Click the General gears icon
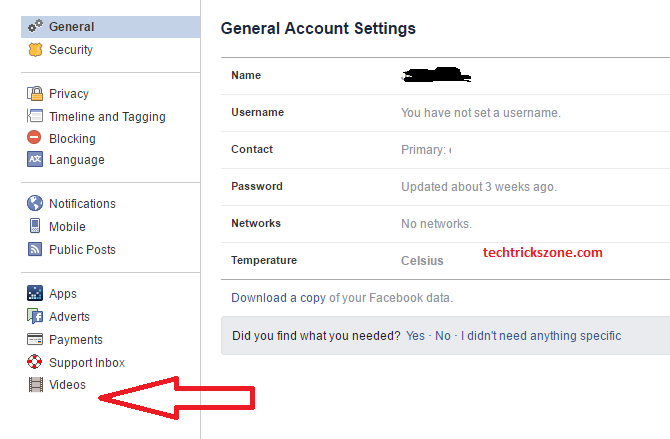This screenshot has width=670, height=439. tap(35, 27)
